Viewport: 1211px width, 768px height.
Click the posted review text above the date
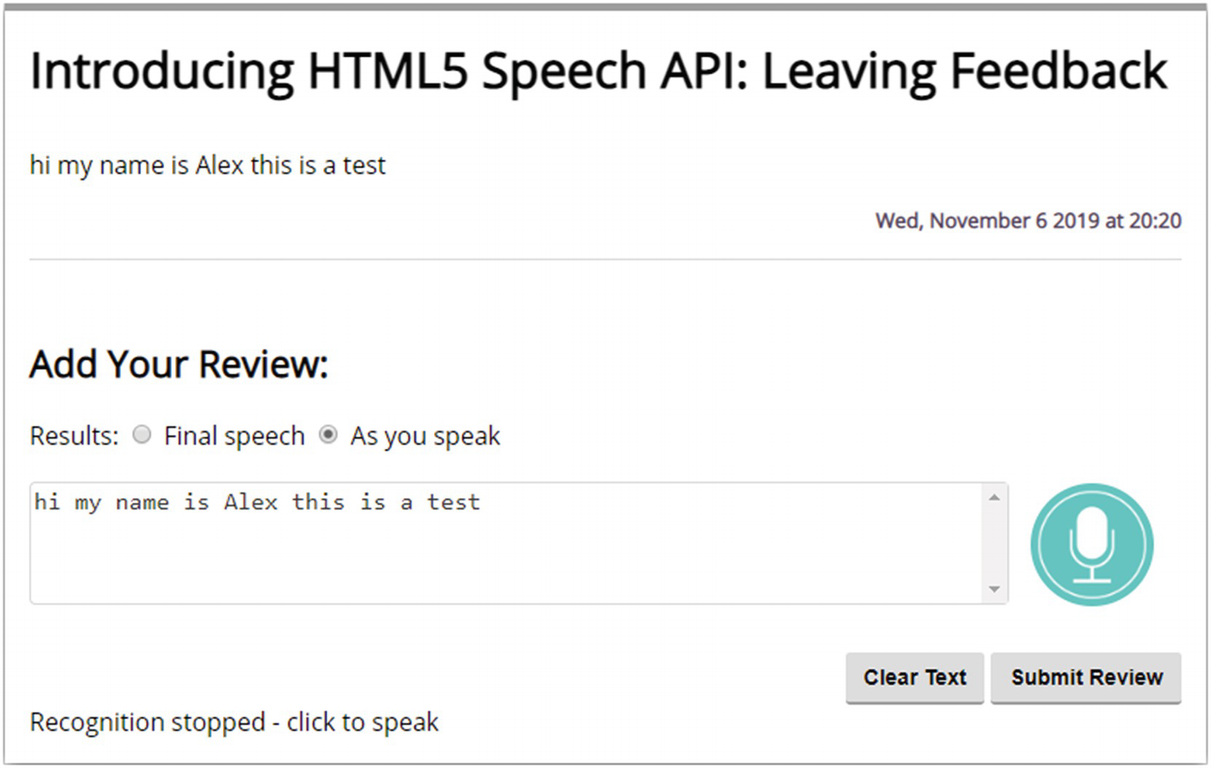pyautogui.click(x=208, y=165)
